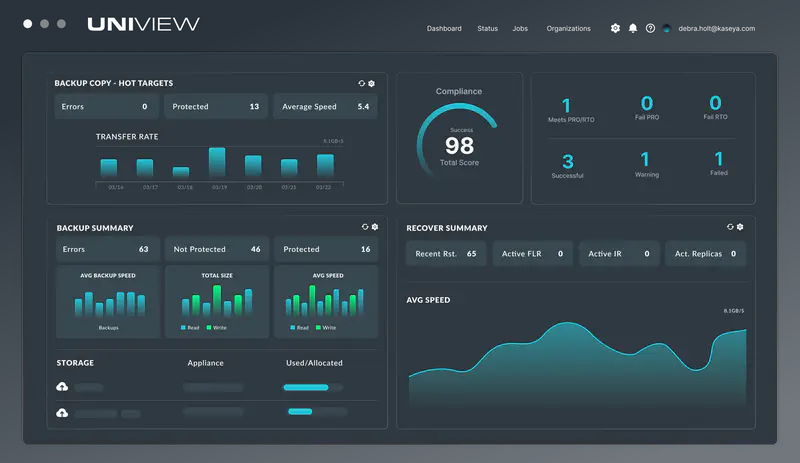
Task: Navigate to Organizations
Action: (568, 29)
